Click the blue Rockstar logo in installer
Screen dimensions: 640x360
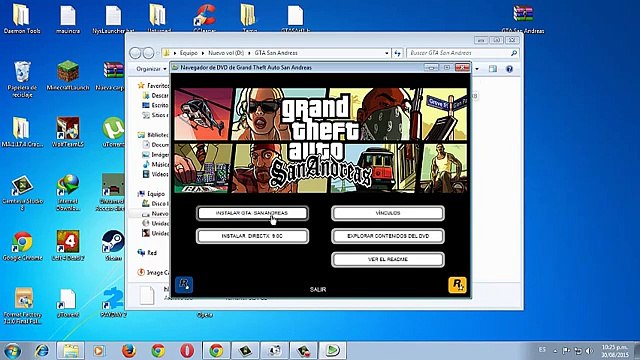click(x=184, y=284)
